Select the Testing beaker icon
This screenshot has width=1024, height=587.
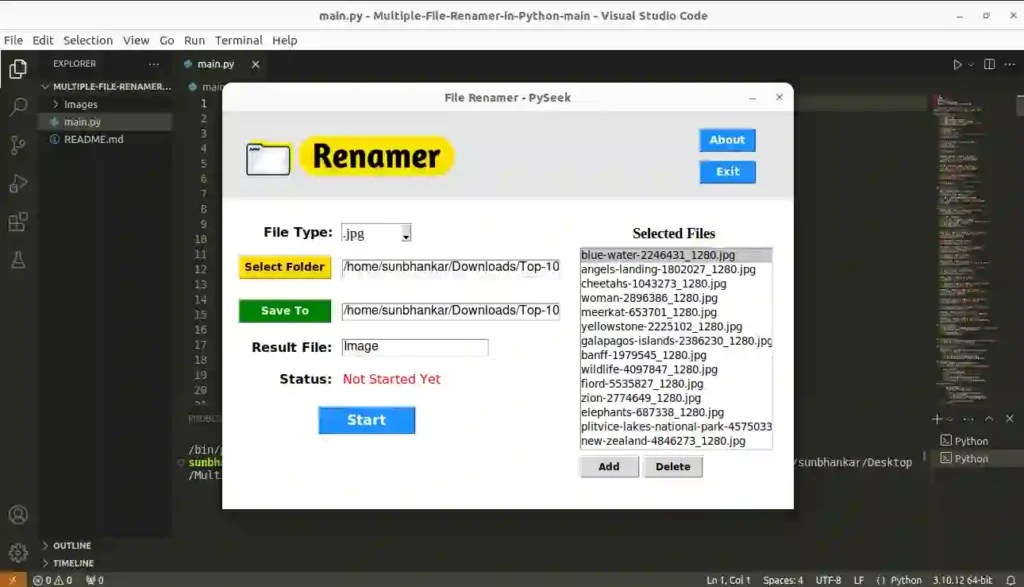(x=17, y=259)
